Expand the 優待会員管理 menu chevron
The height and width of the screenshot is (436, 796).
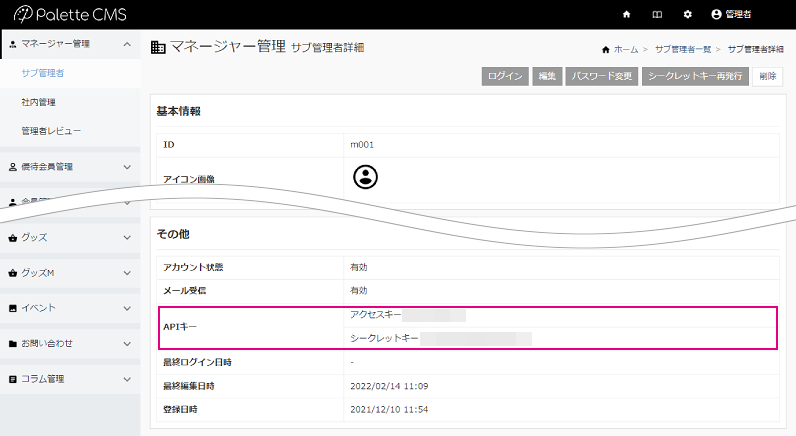pos(127,167)
